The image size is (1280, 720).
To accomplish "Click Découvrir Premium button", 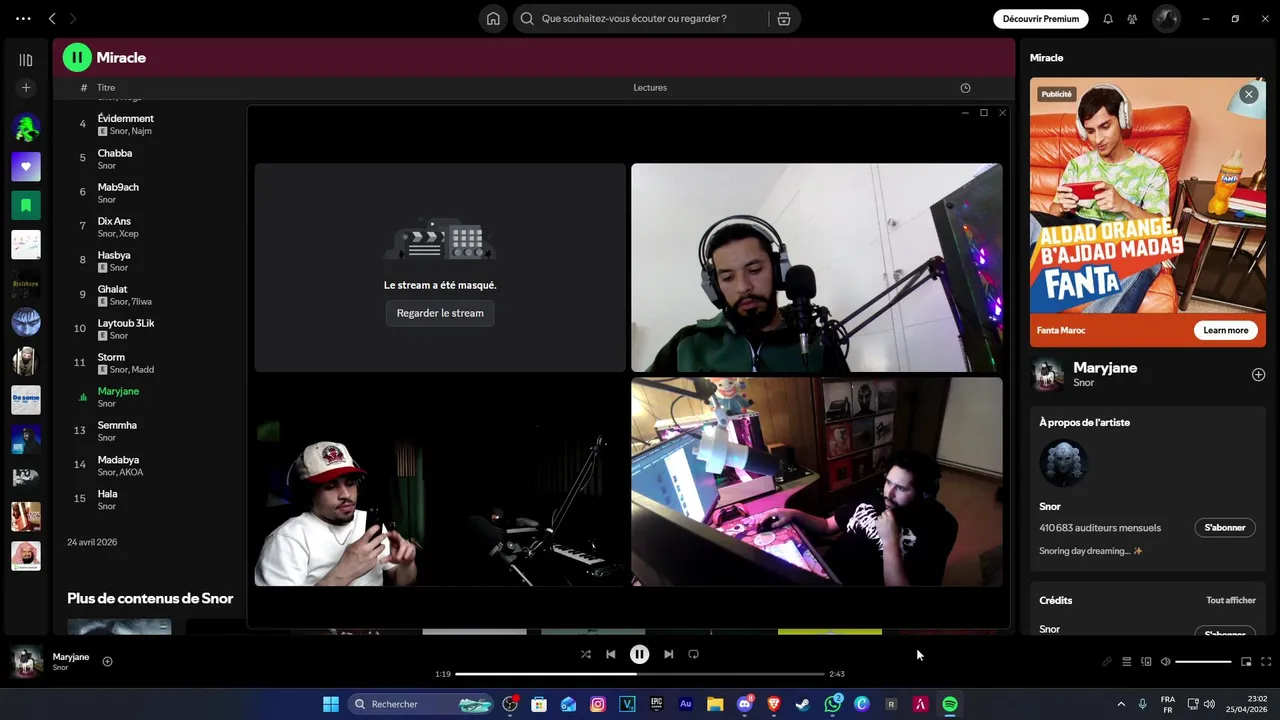I will [x=1041, y=18].
